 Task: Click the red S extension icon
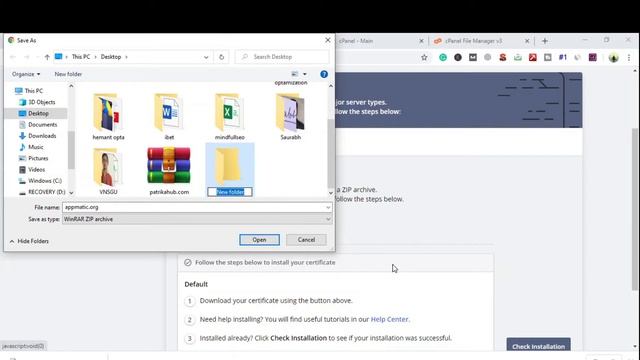pos(503,58)
